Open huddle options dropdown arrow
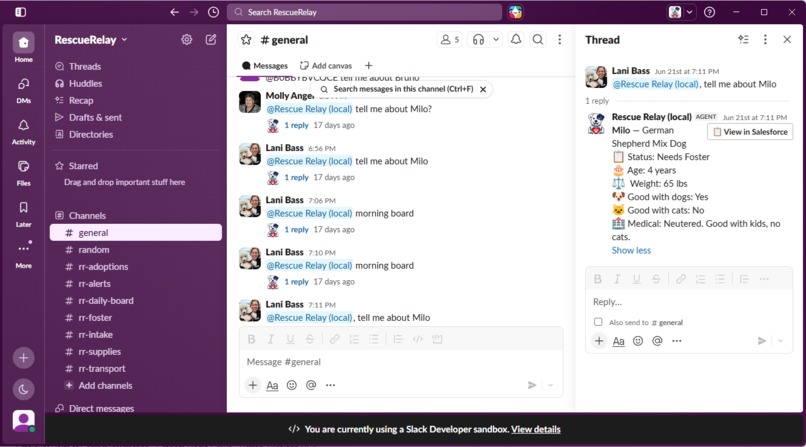Viewport: 806px width, 447px height. pos(496,40)
